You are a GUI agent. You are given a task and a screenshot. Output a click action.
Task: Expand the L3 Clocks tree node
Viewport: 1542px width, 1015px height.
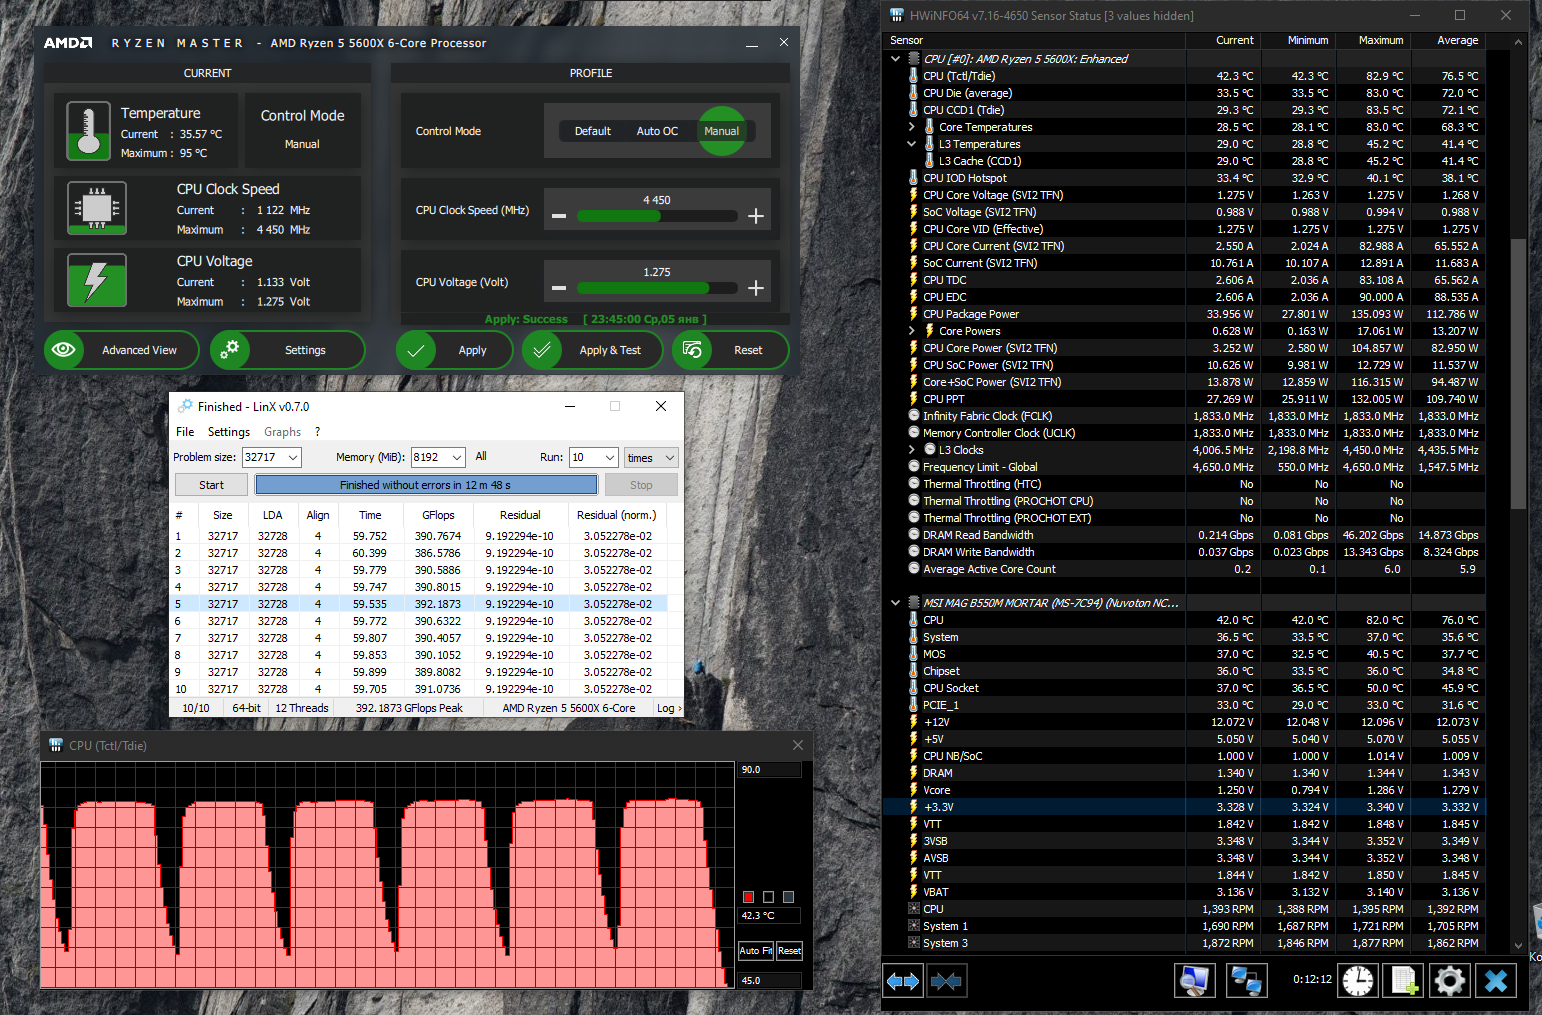[x=911, y=450]
